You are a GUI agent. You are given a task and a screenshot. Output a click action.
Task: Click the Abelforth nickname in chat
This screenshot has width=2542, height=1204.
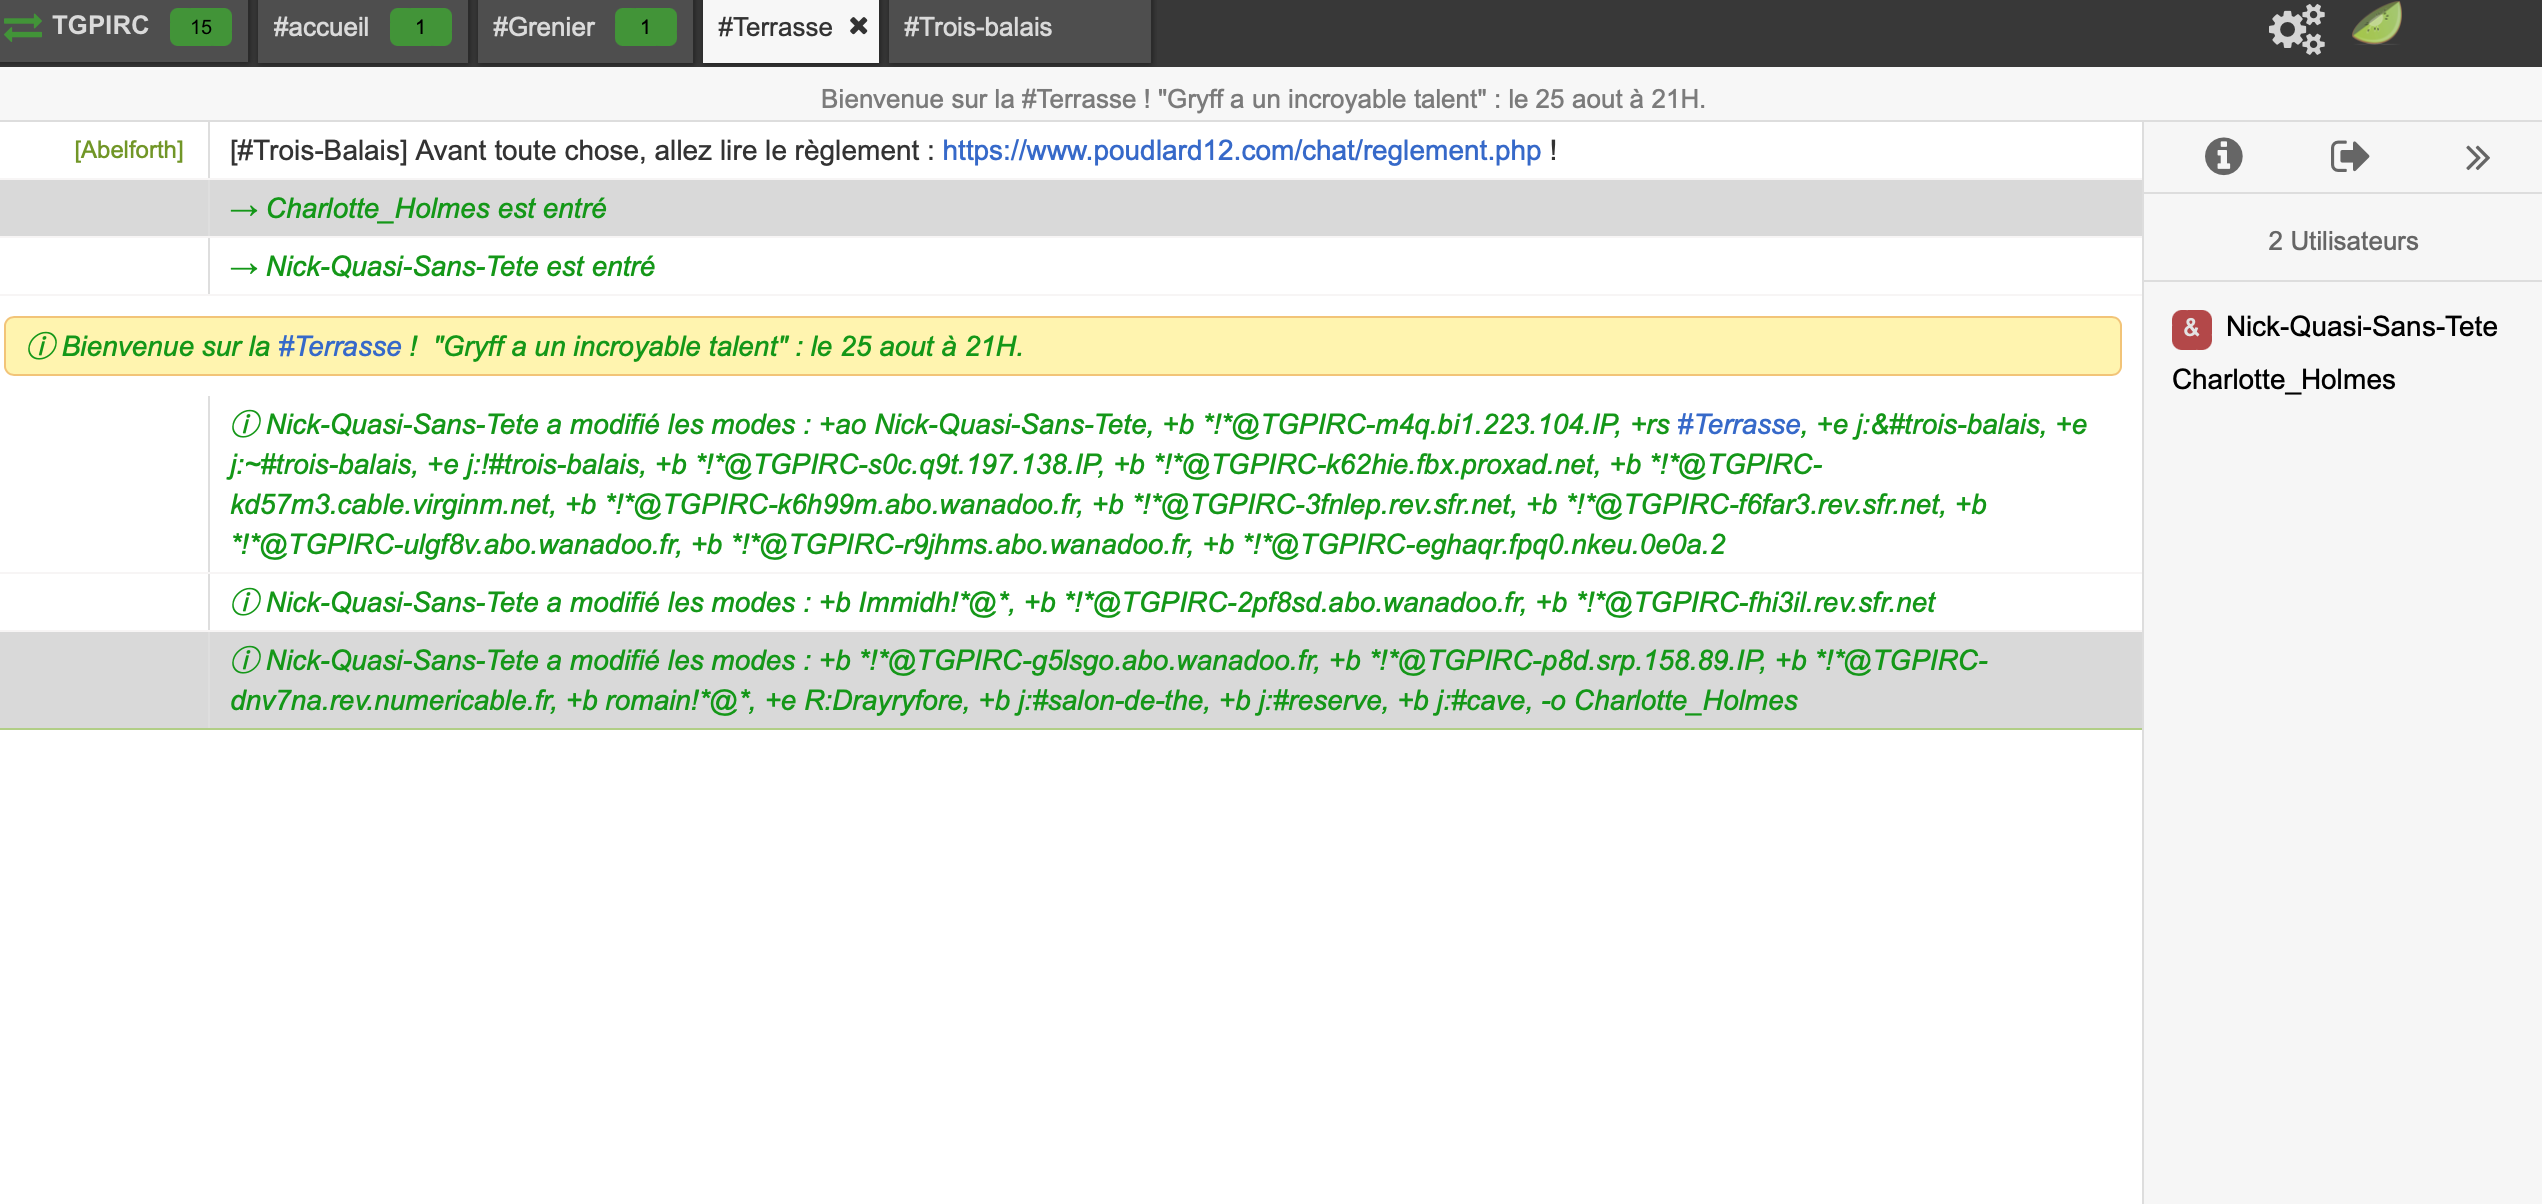click(129, 150)
